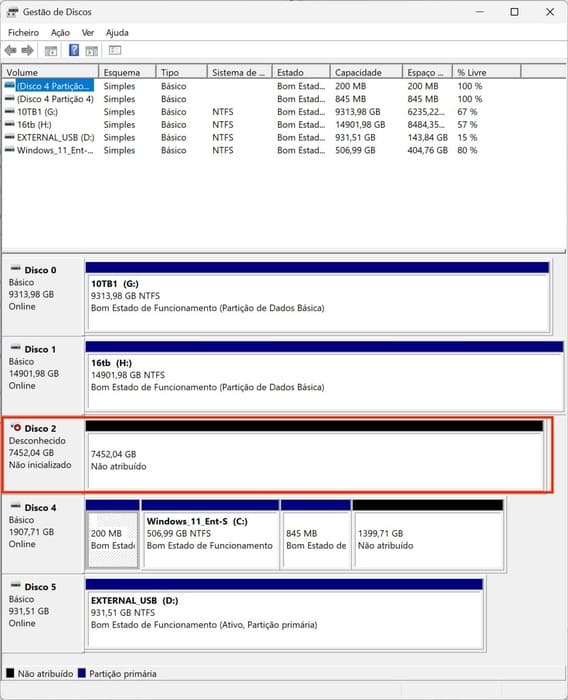Click the black Não atribuído legend swatch
The image size is (568, 700).
tap(10, 673)
